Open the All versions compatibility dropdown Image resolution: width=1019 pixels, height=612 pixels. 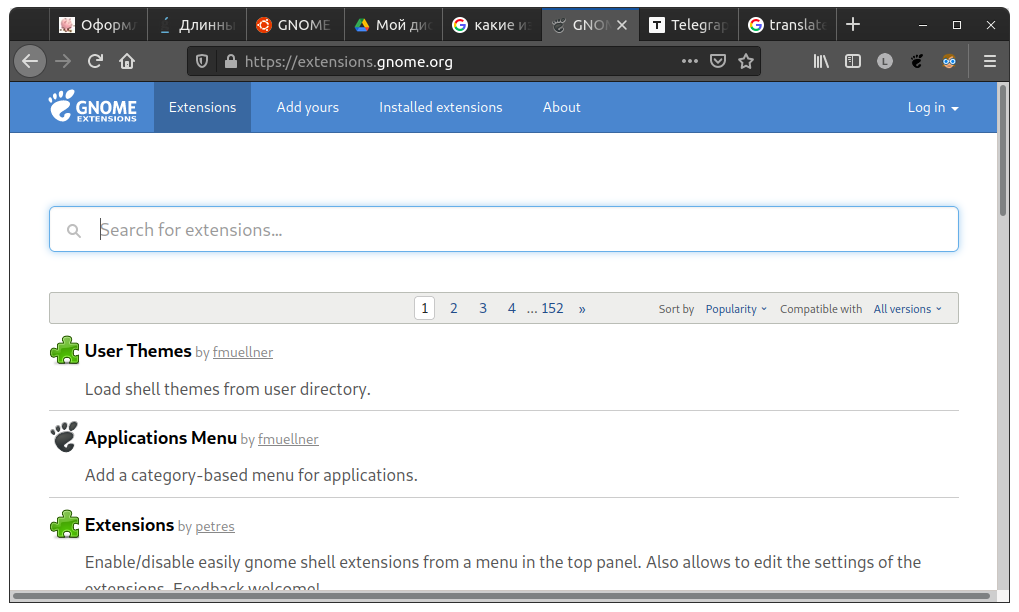(x=907, y=309)
